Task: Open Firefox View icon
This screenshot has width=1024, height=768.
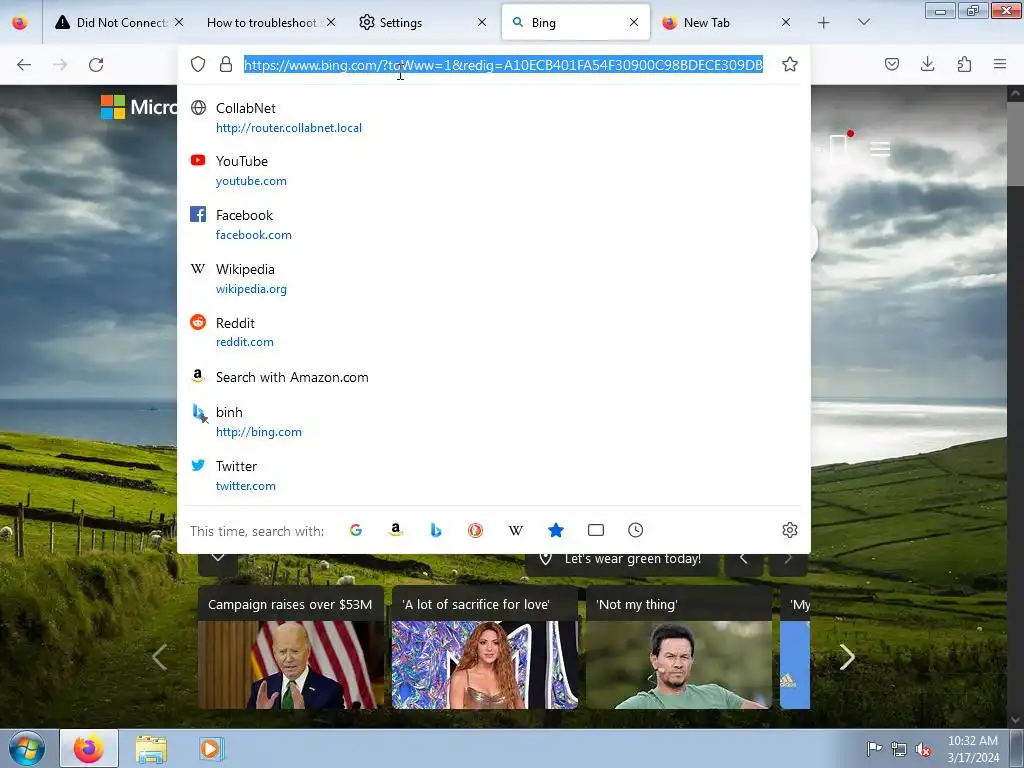Action: tap(20, 23)
